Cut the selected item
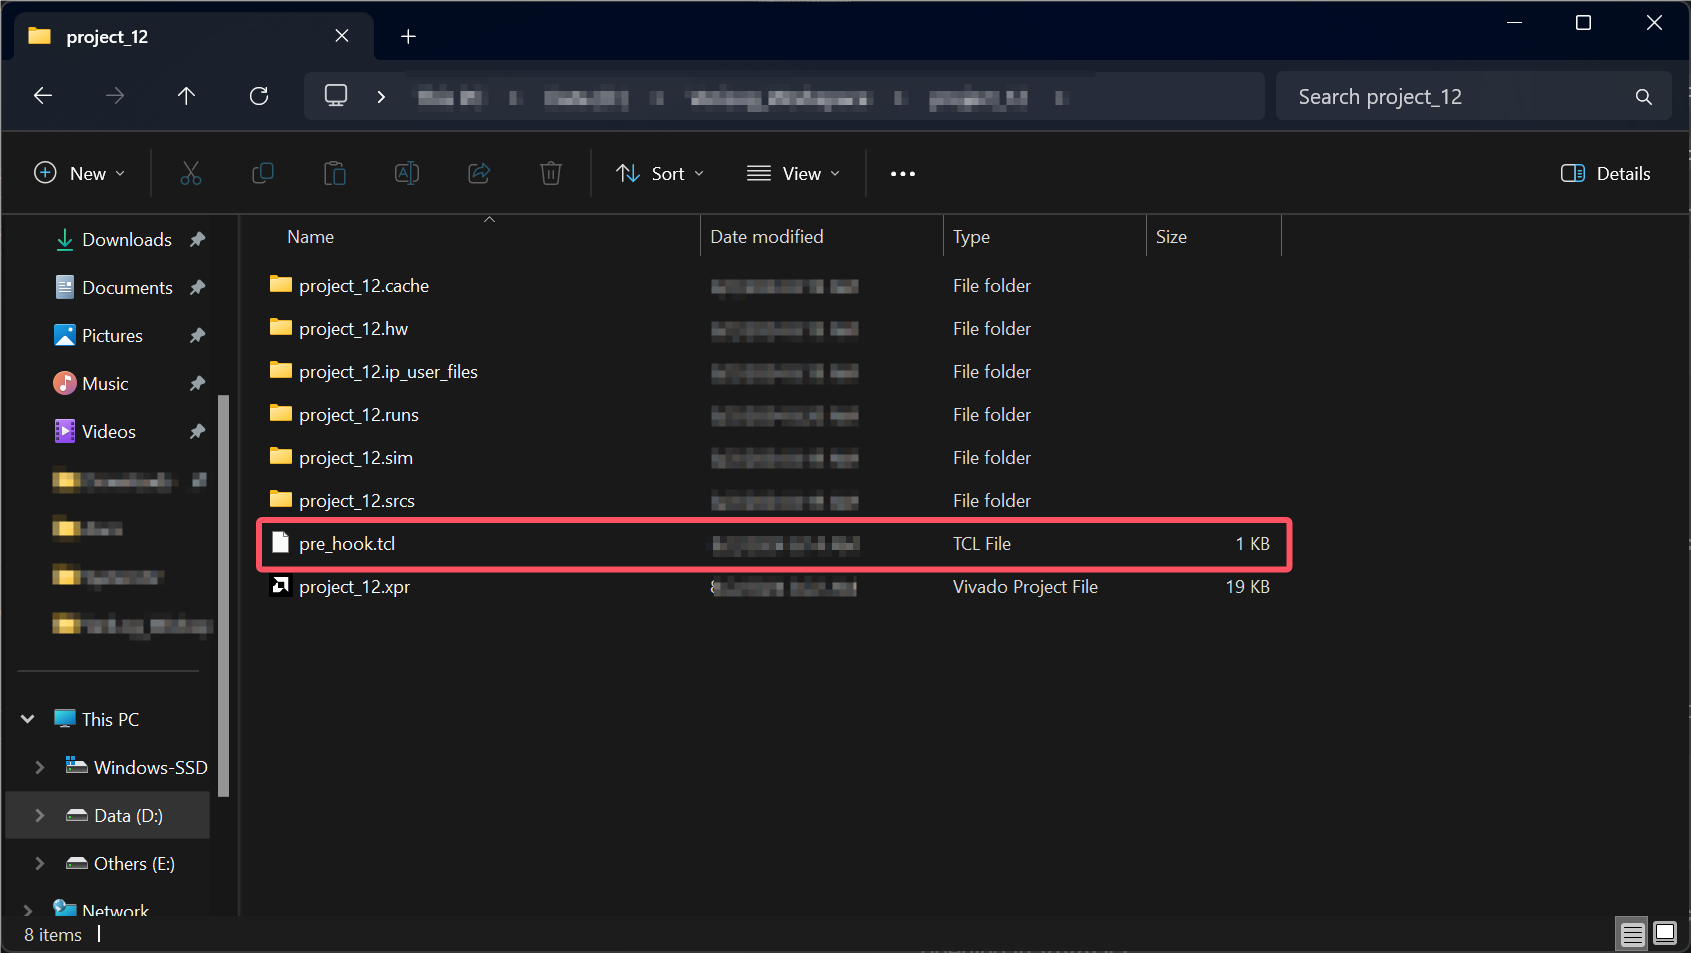1691x953 pixels. [191, 173]
